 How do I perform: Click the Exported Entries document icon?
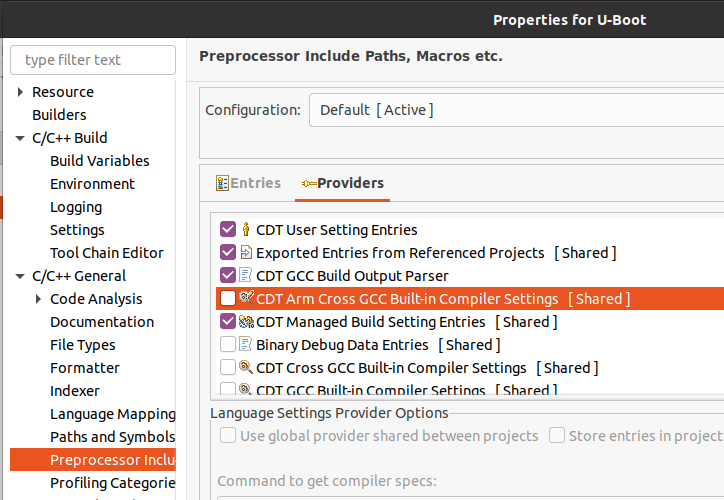point(246,252)
